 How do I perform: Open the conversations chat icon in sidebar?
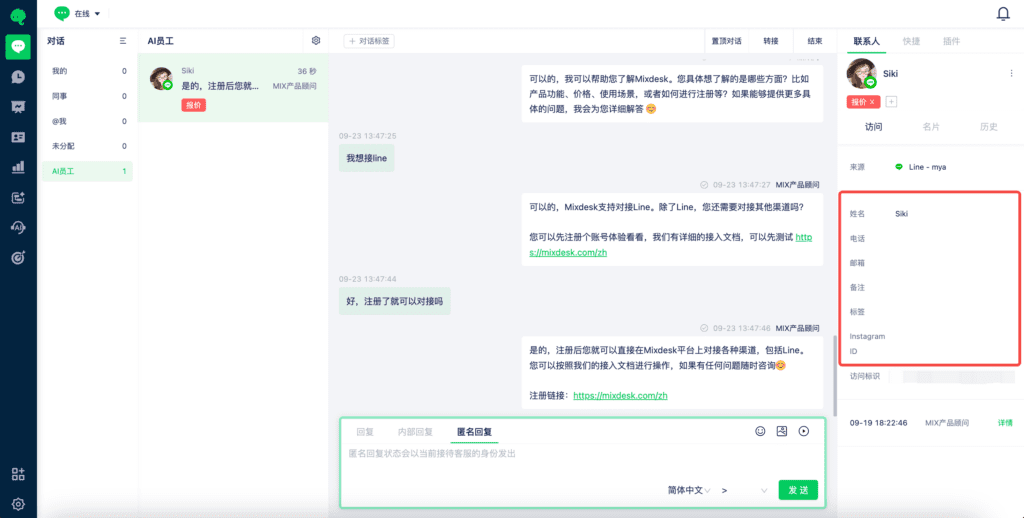pyautogui.click(x=18, y=47)
